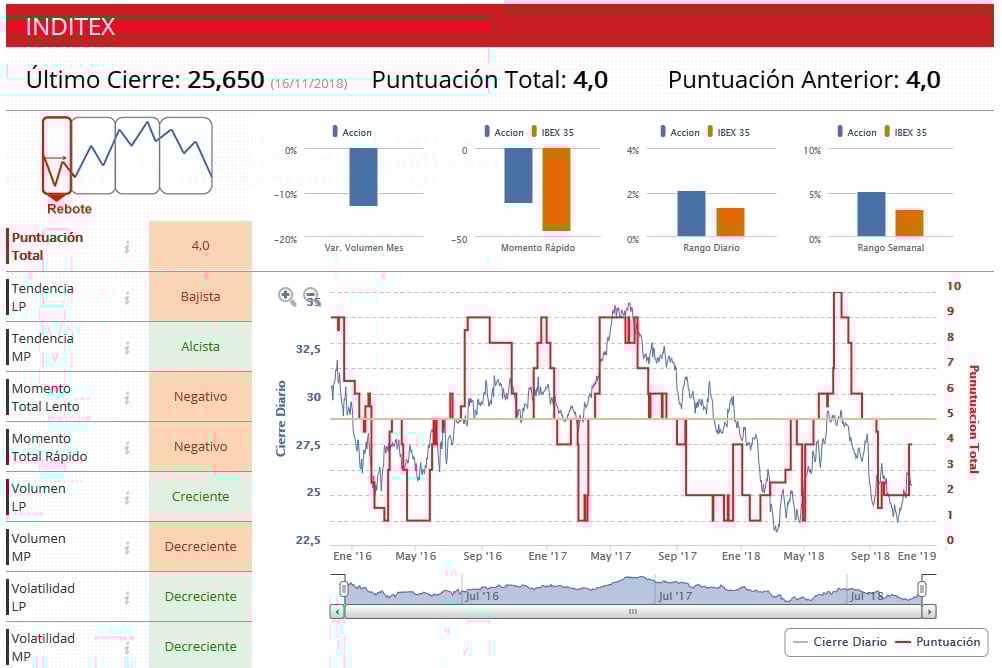Viewport: 1002px width, 668px height.
Task: Click the INDITEX header title
Action: (70, 27)
